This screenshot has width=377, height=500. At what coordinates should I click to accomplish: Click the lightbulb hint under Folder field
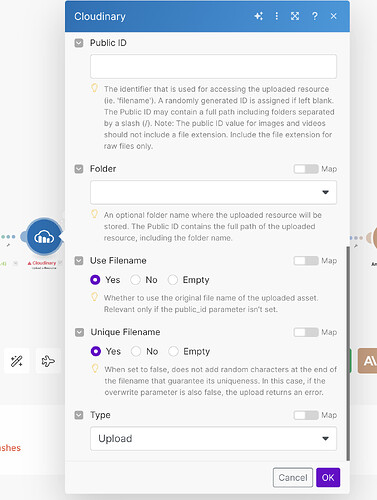coord(95,214)
